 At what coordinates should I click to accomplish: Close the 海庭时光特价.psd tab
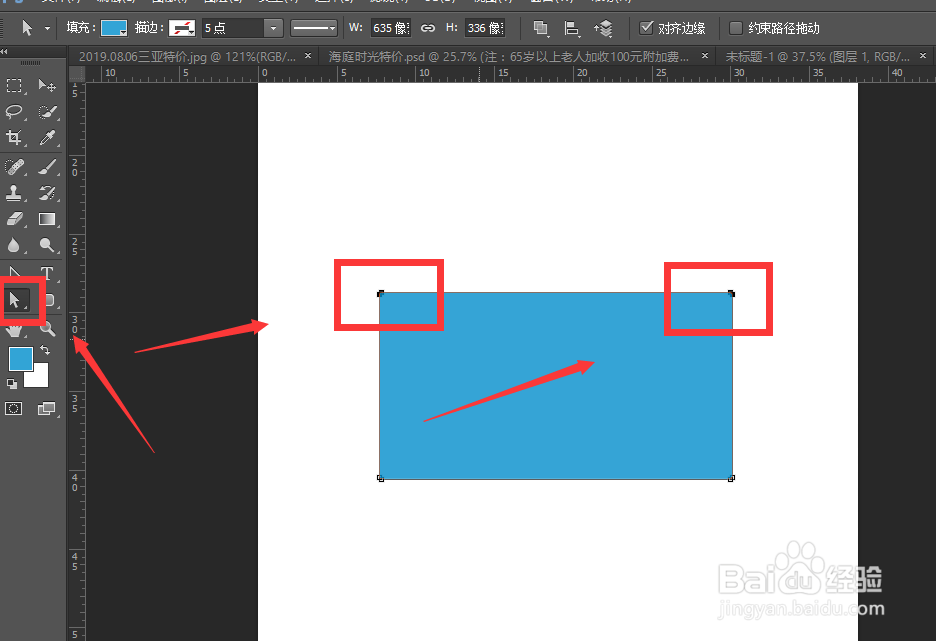click(x=705, y=56)
